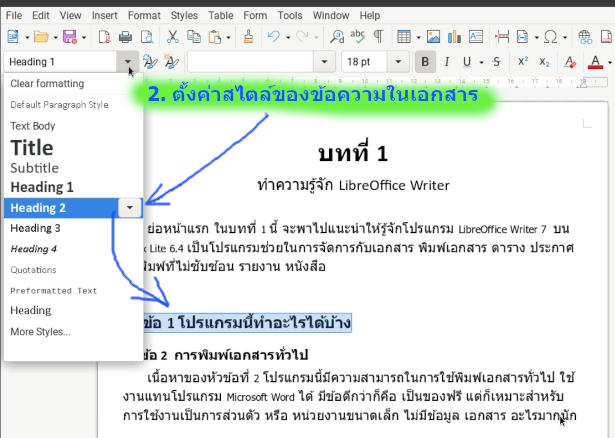The height and width of the screenshot is (438, 615).
Task: Click the Redo arrow icon
Action: [x=302, y=37]
